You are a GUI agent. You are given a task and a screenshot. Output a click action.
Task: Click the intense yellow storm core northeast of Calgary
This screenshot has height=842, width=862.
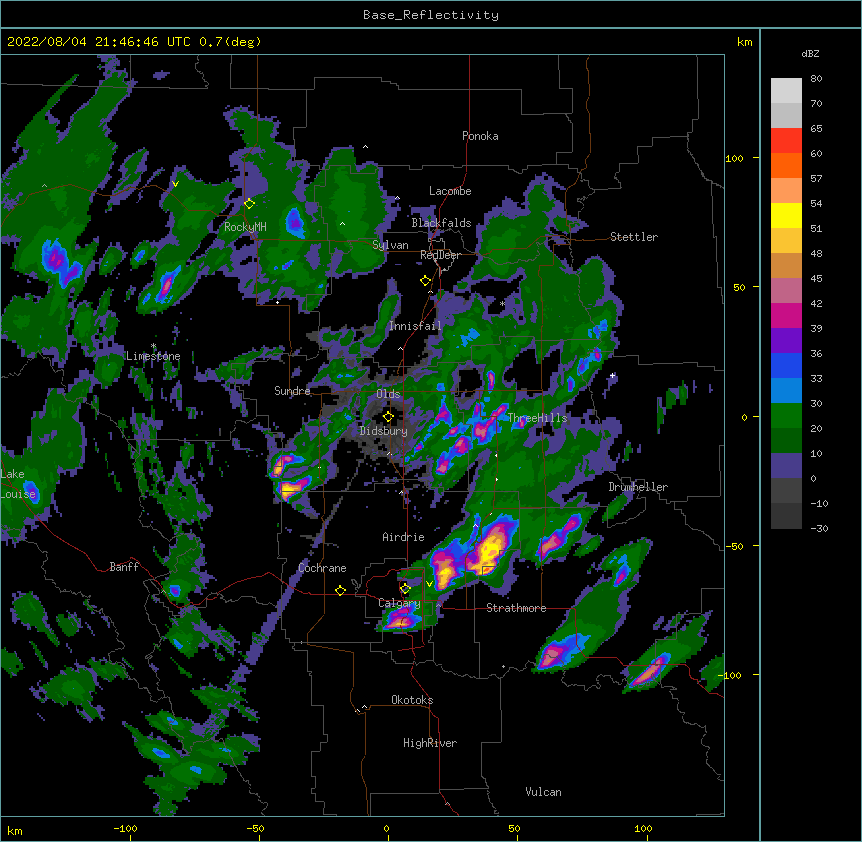(x=488, y=549)
